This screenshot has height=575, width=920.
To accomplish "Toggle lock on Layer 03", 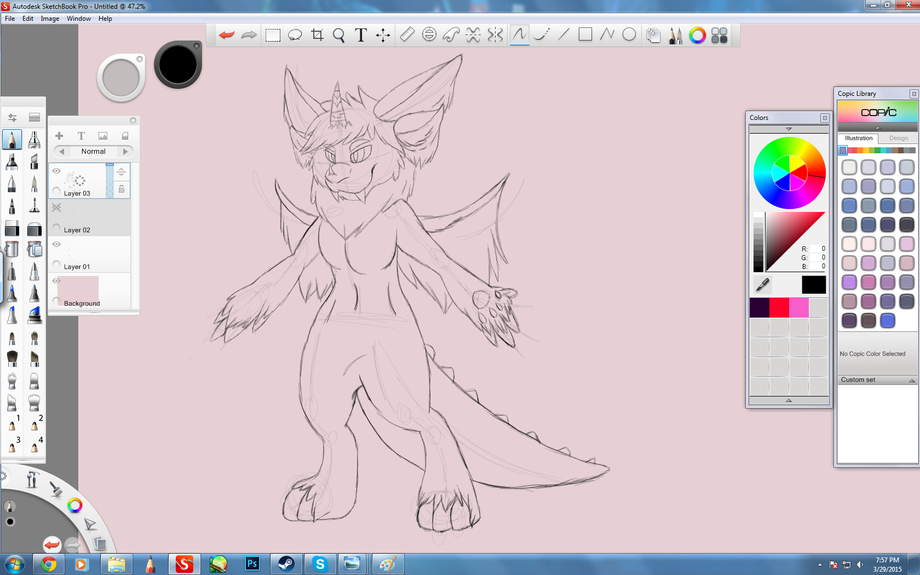I will [121, 188].
